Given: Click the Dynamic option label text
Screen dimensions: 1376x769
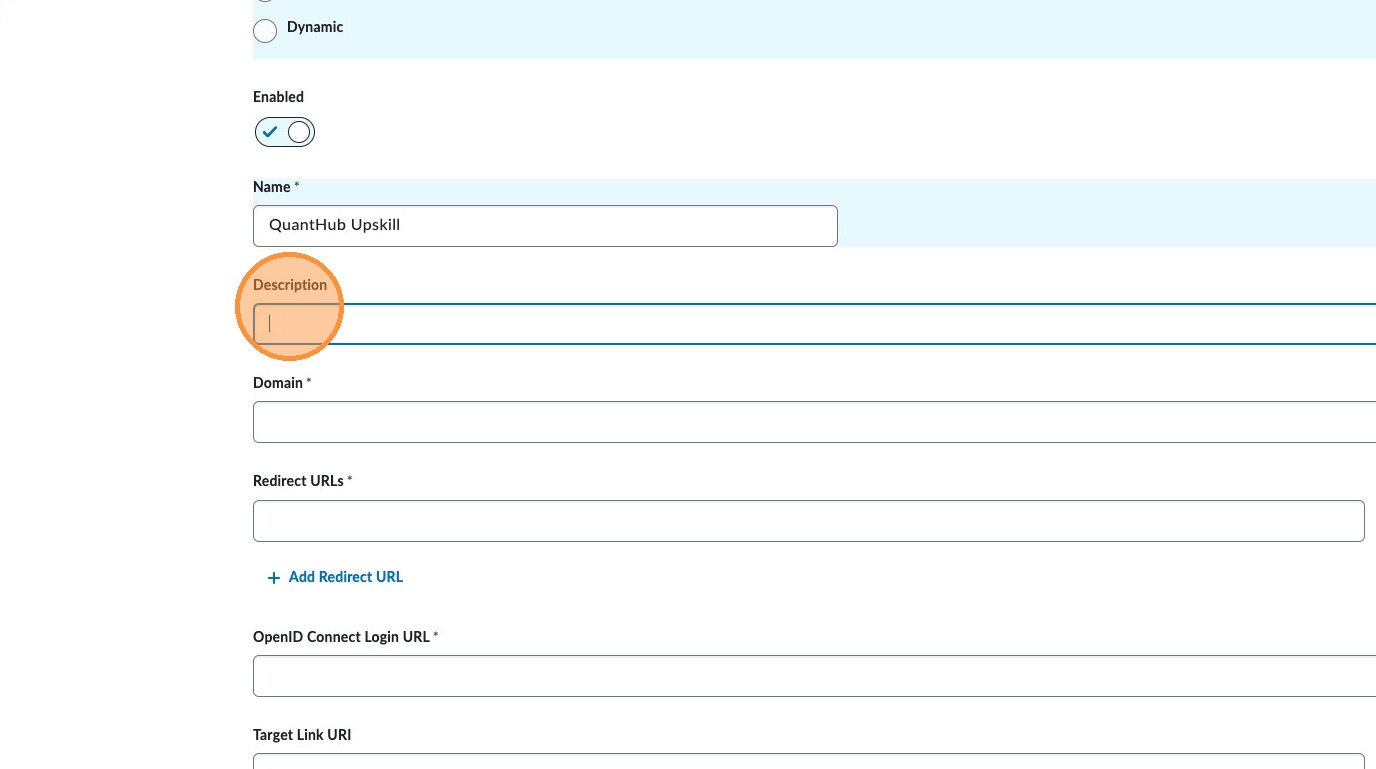Looking at the screenshot, I should [x=315, y=27].
